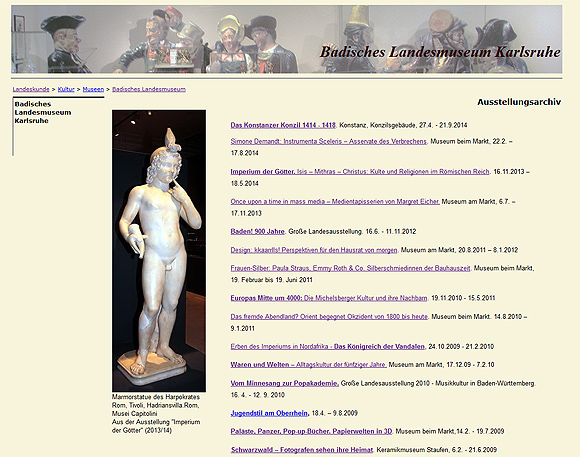580x457 pixels.
Task: Visit Once upon a time in mass media link
Action: click(335, 202)
